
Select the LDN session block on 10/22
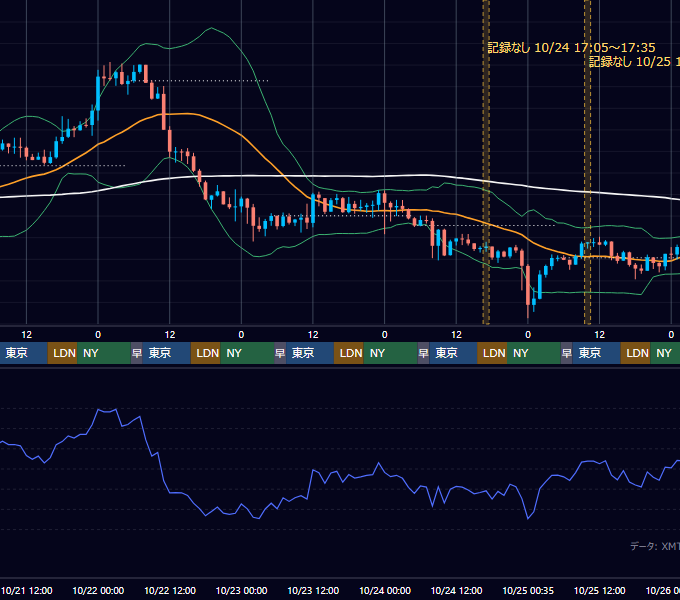pos(206,353)
